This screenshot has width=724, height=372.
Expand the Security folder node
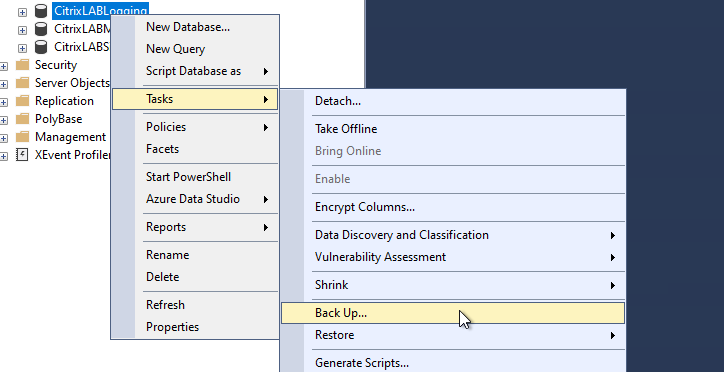pos(4,66)
